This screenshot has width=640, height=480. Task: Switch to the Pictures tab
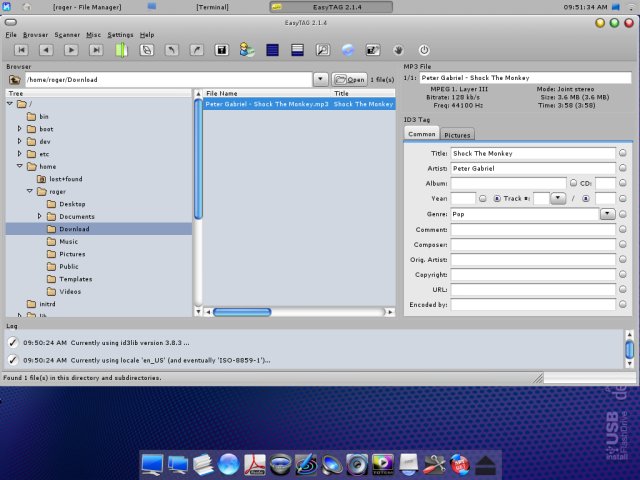457,134
